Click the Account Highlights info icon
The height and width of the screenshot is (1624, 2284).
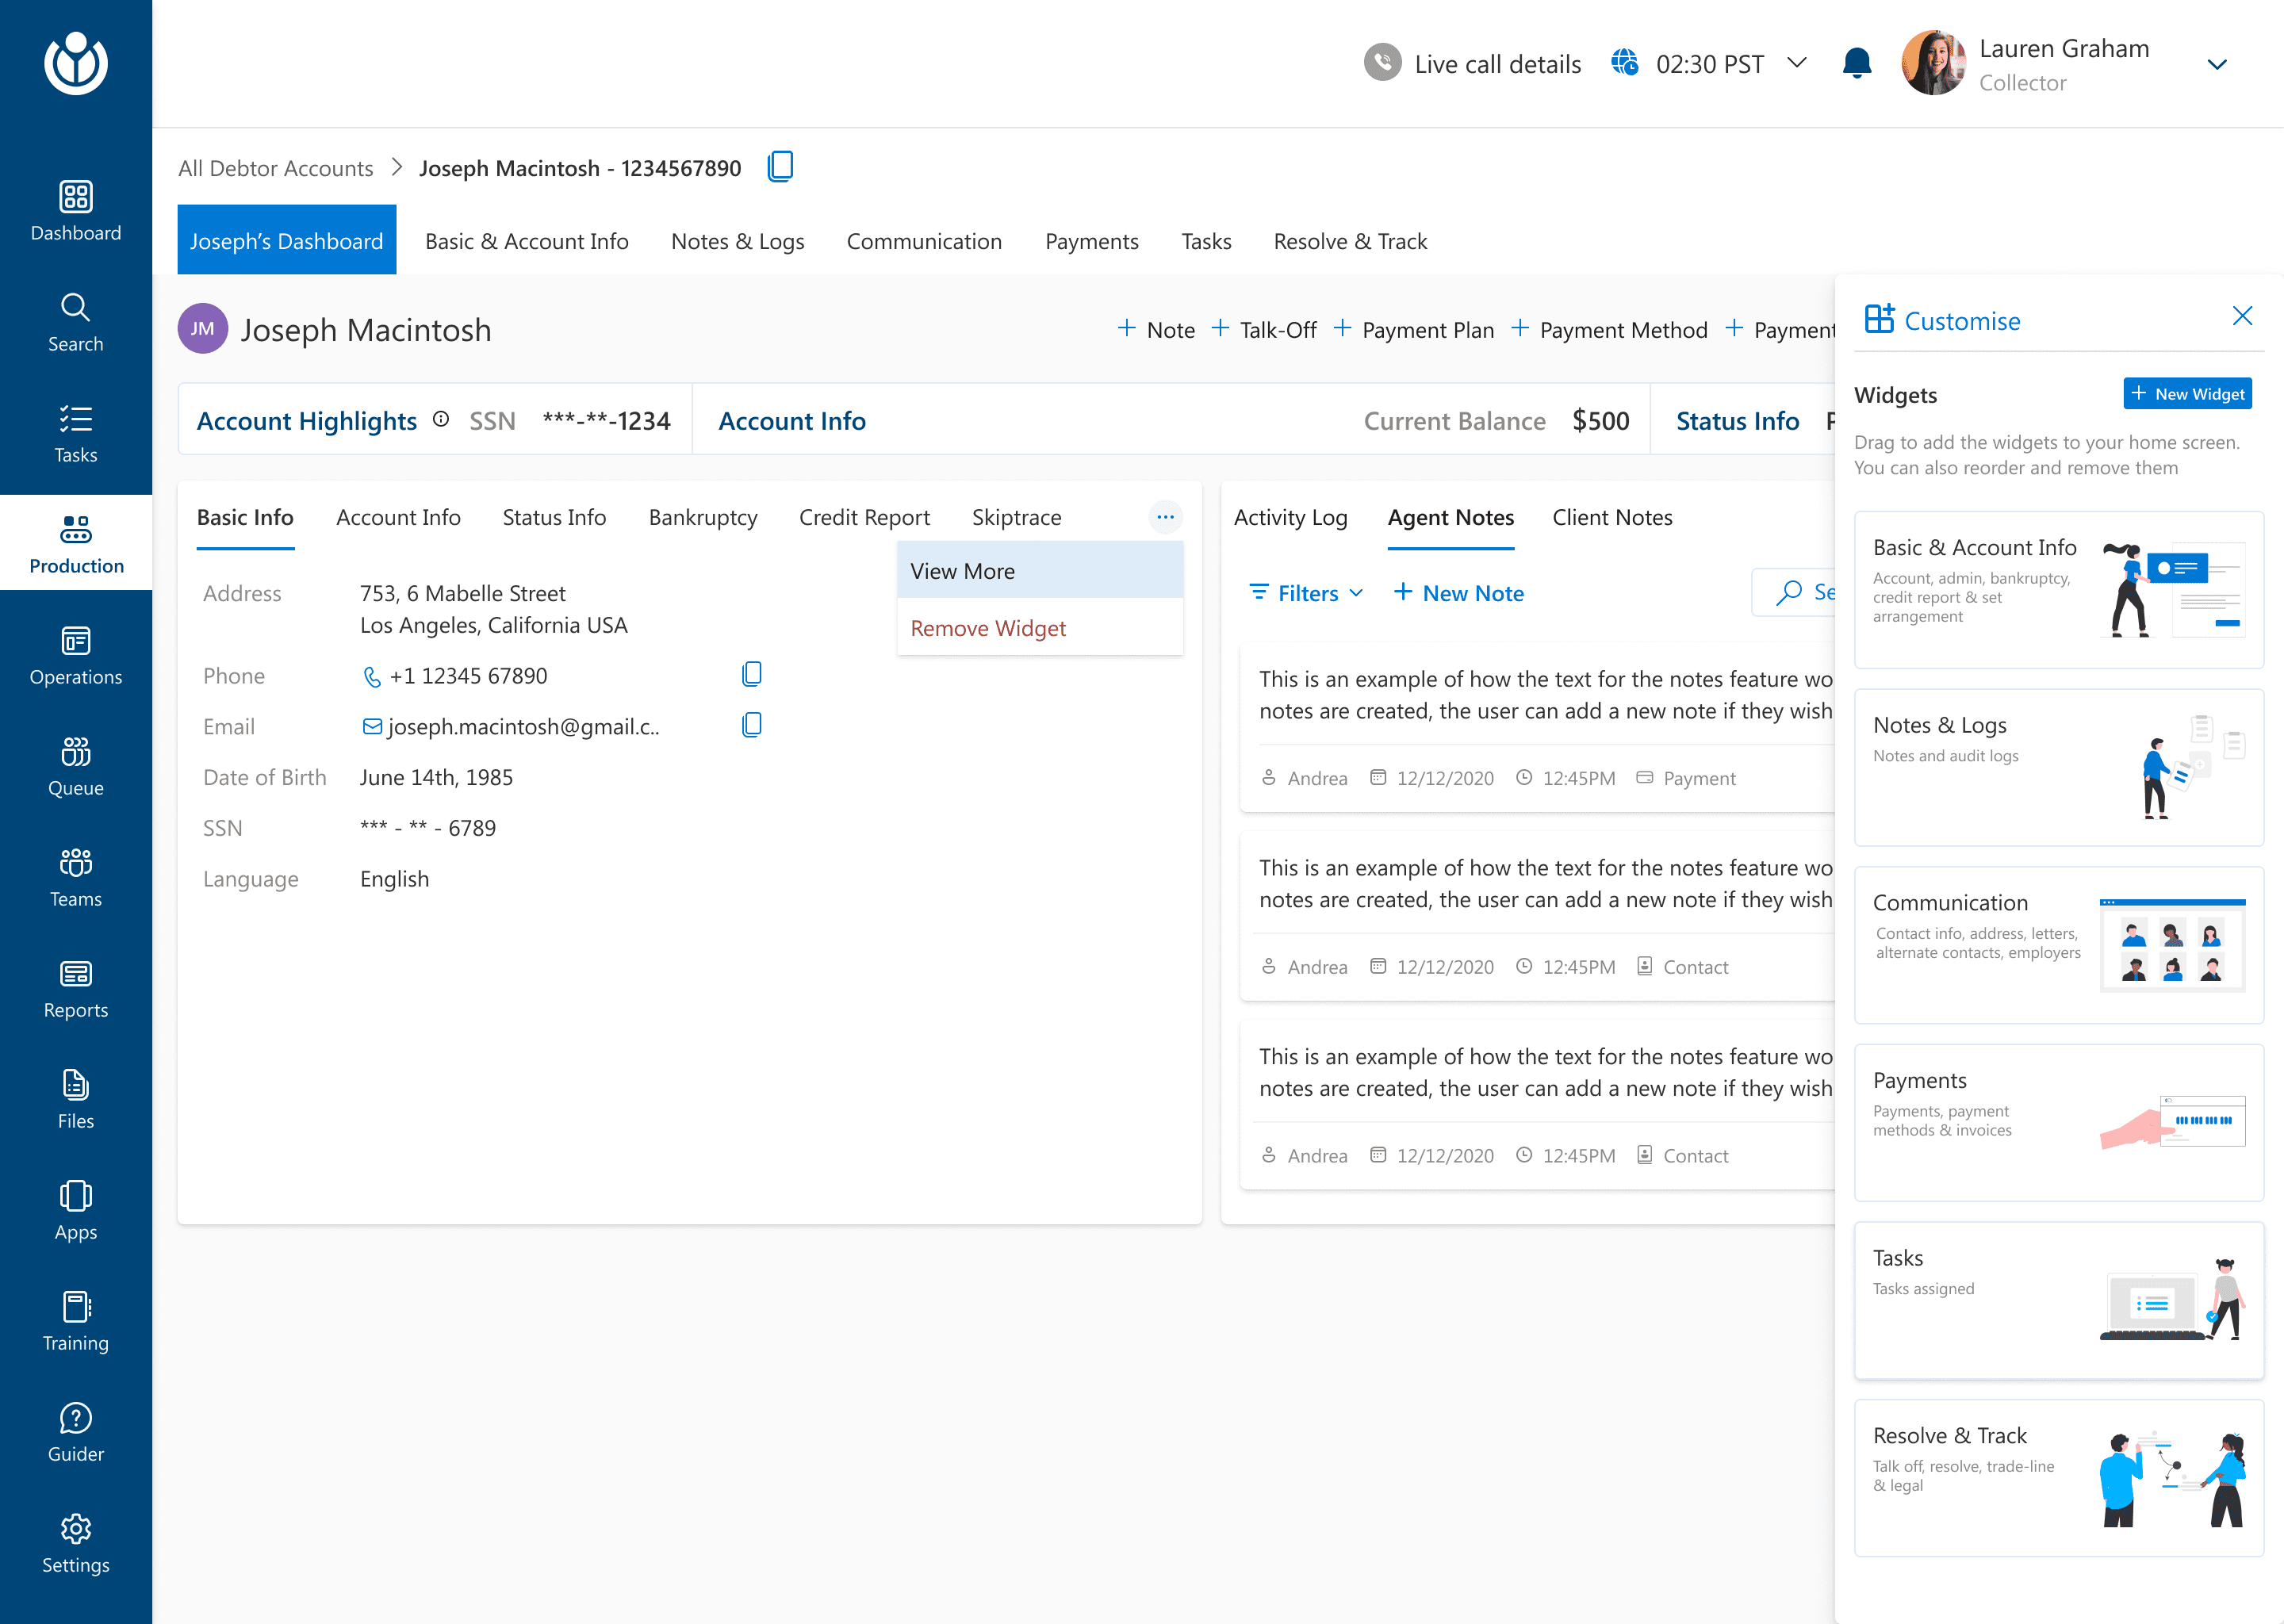click(441, 420)
